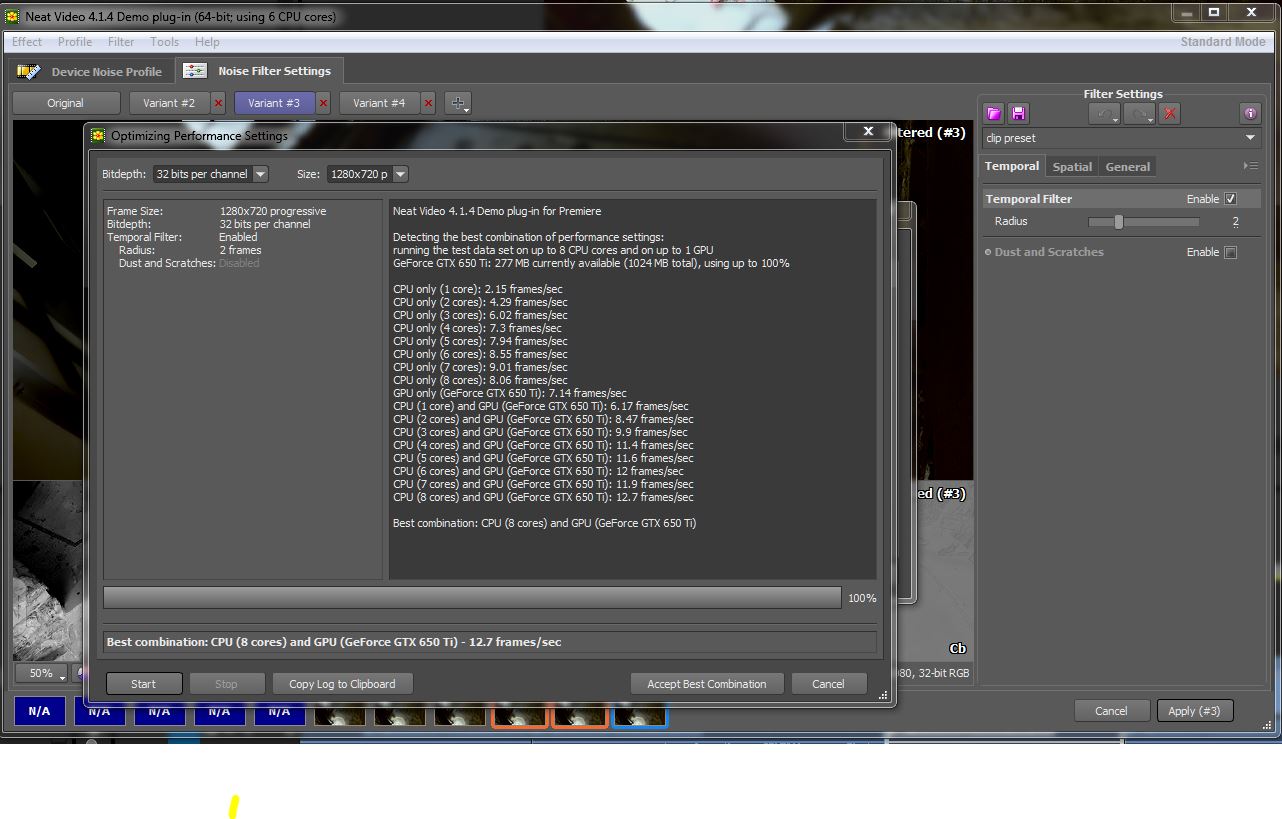Open the Filter menu
1282x819 pixels.
click(x=121, y=42)
